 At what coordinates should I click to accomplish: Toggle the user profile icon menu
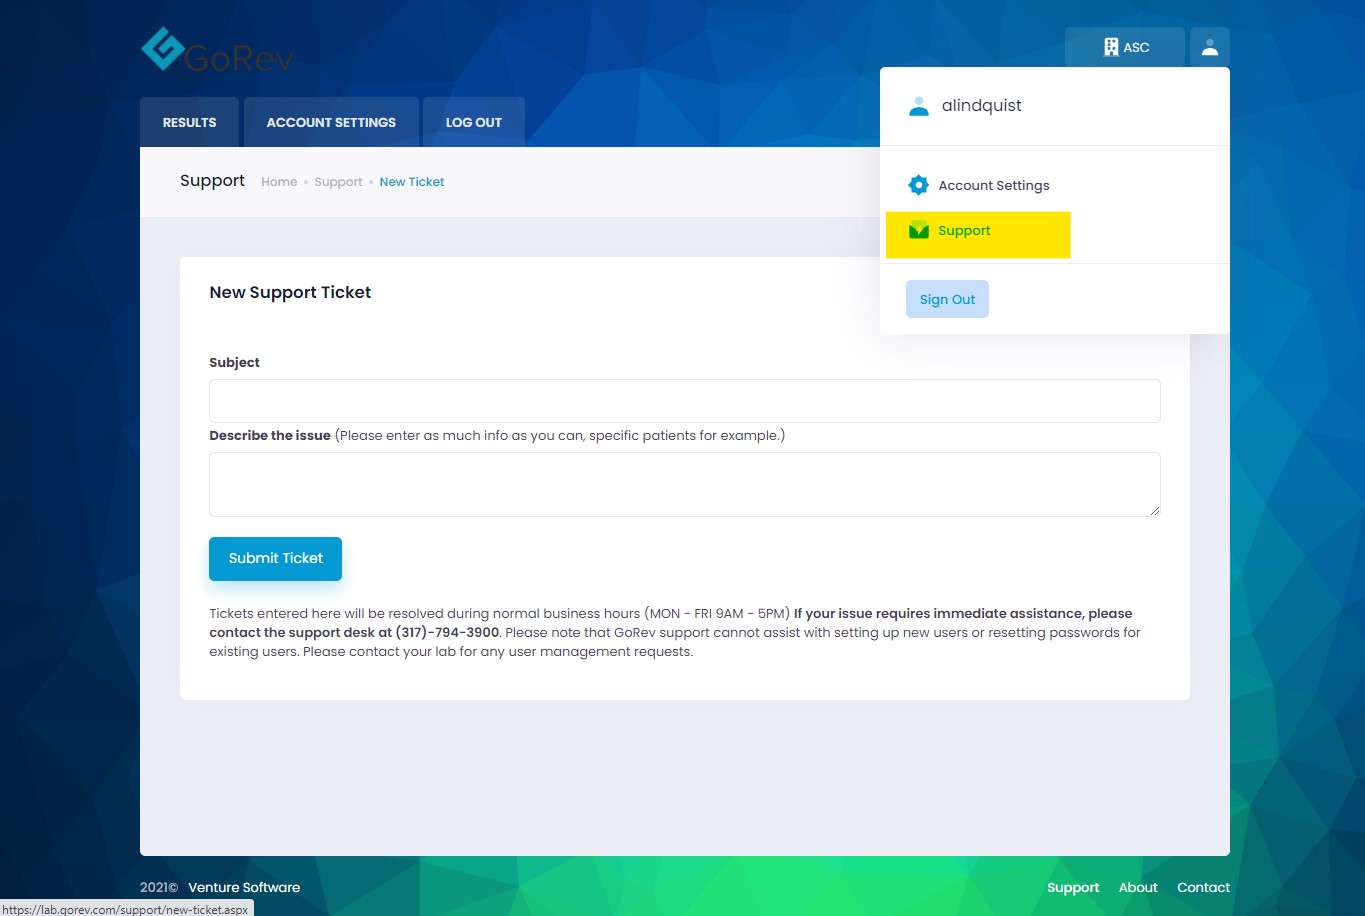point(1209,47)
